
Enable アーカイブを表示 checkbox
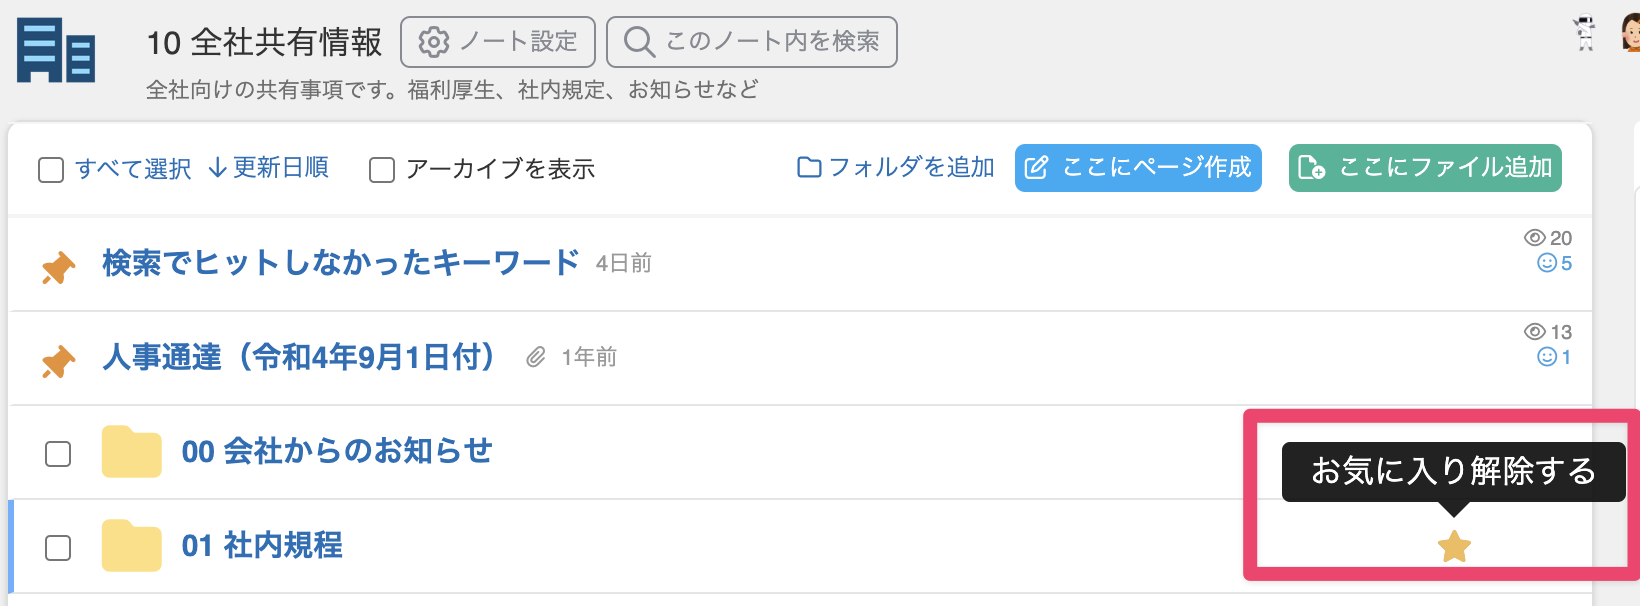382,170
